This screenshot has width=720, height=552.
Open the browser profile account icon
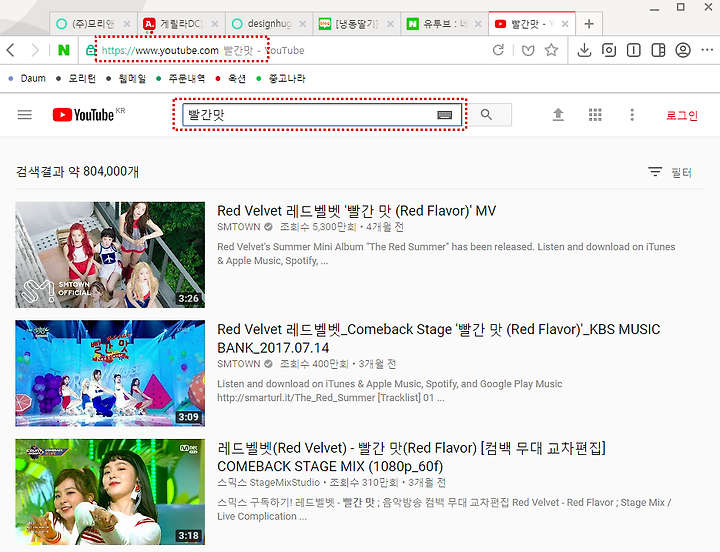pos(683,50)
